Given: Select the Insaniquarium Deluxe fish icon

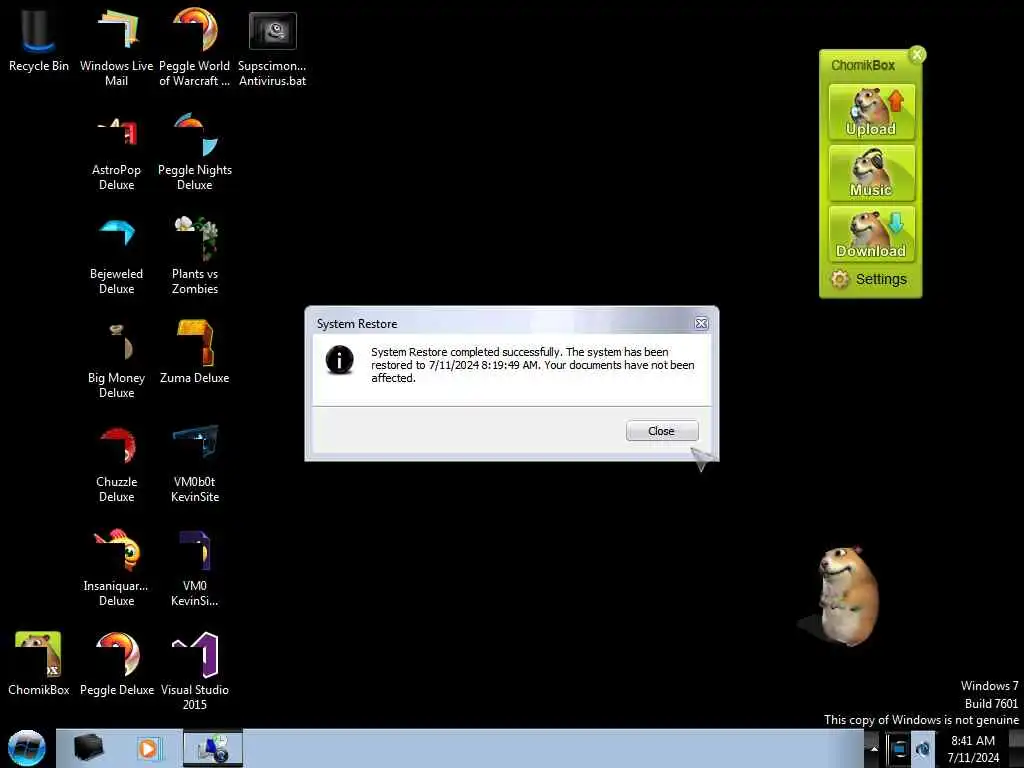Looking at the screenshot, I should pyautogui.click(x=116, y=567).
